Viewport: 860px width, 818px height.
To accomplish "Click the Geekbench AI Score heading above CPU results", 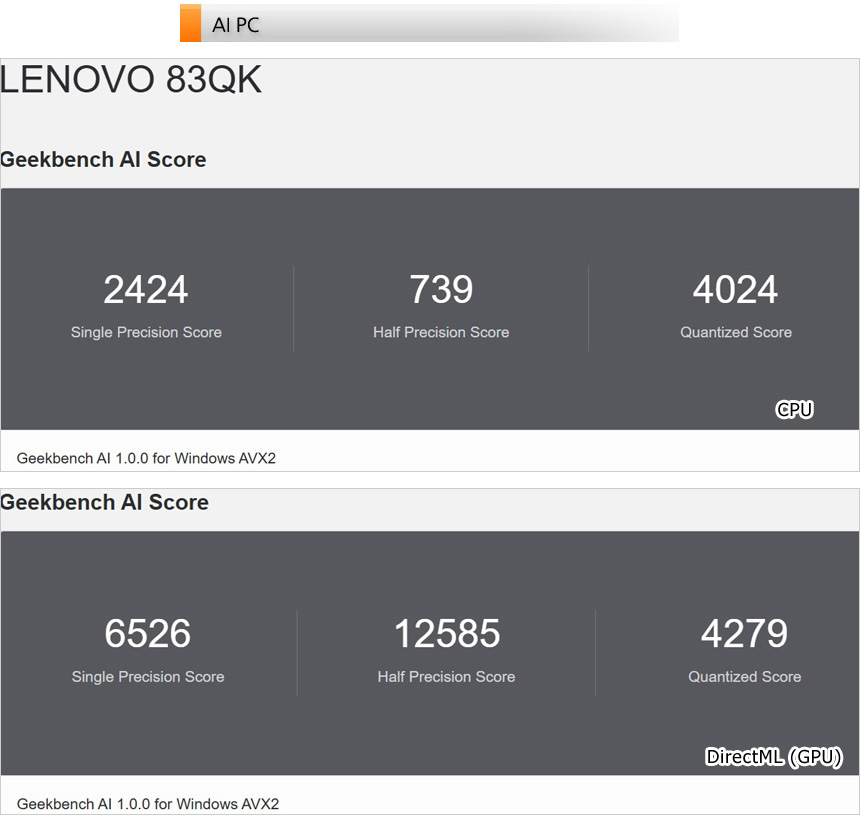I will (103, 159).
